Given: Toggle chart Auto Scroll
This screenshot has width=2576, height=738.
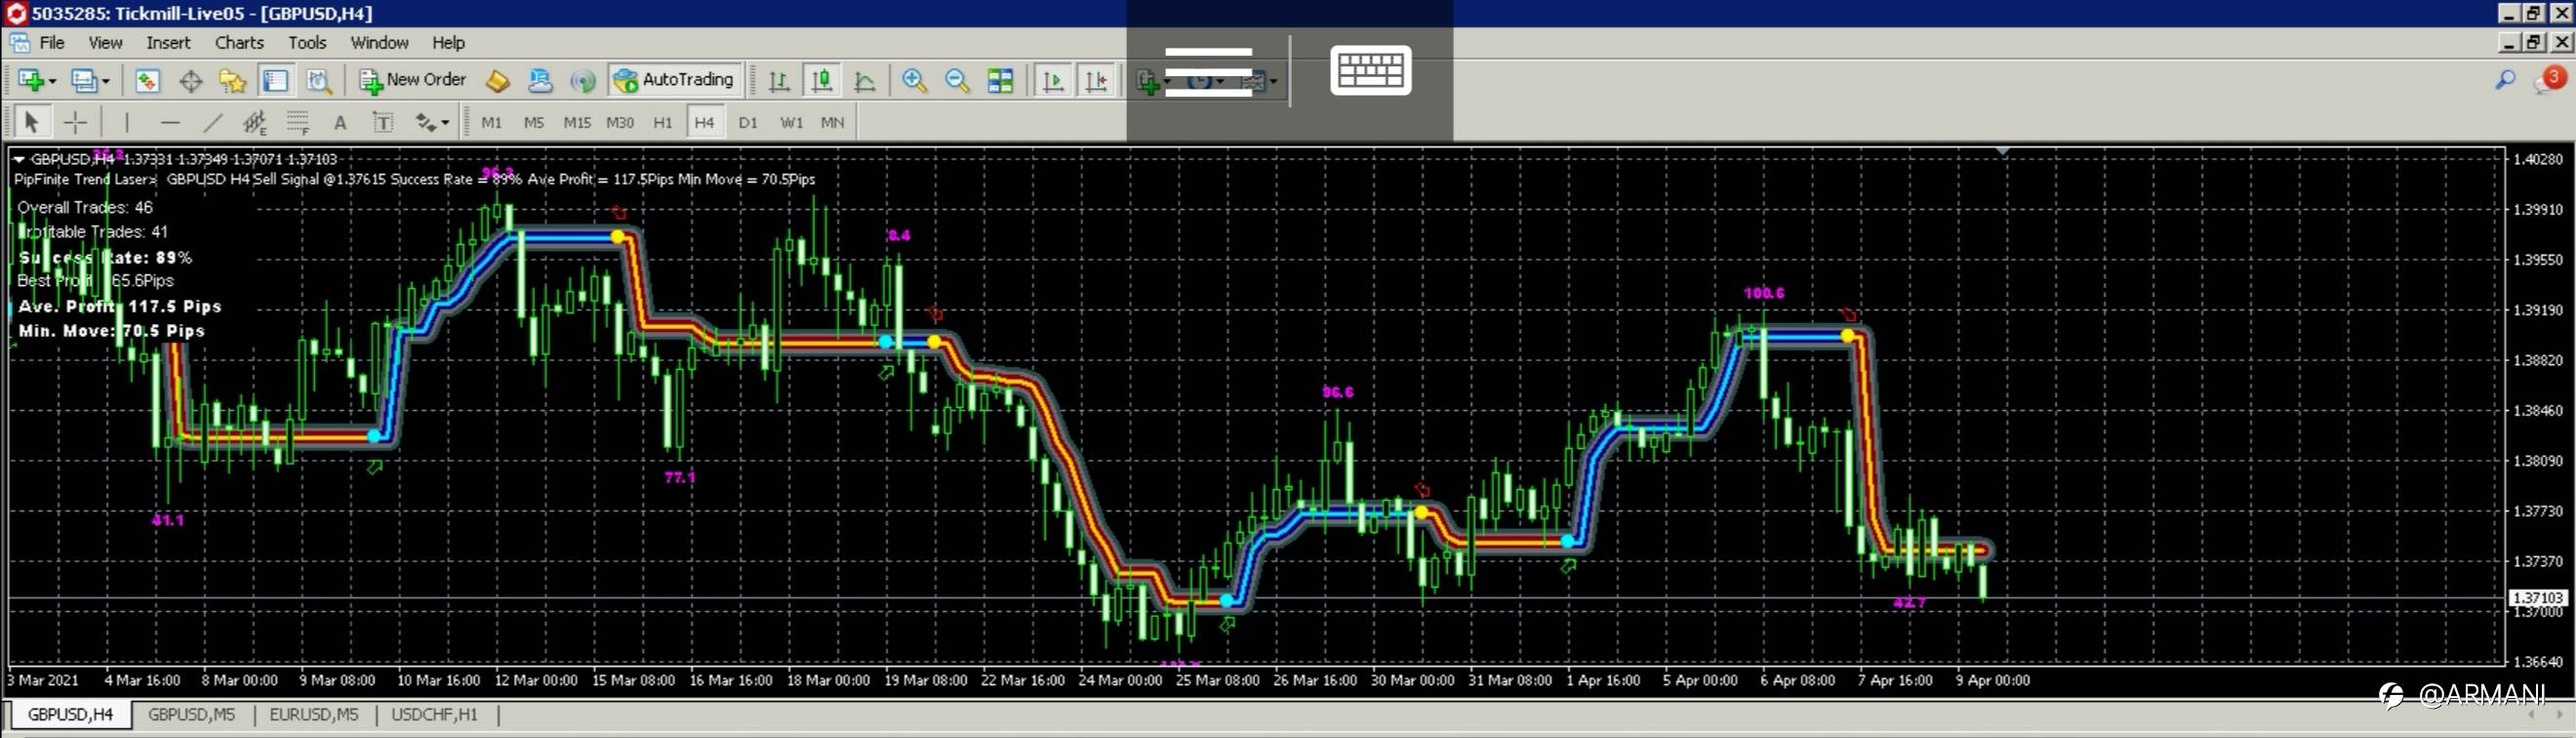Looking at the screenshot, I should point(1053,81).
